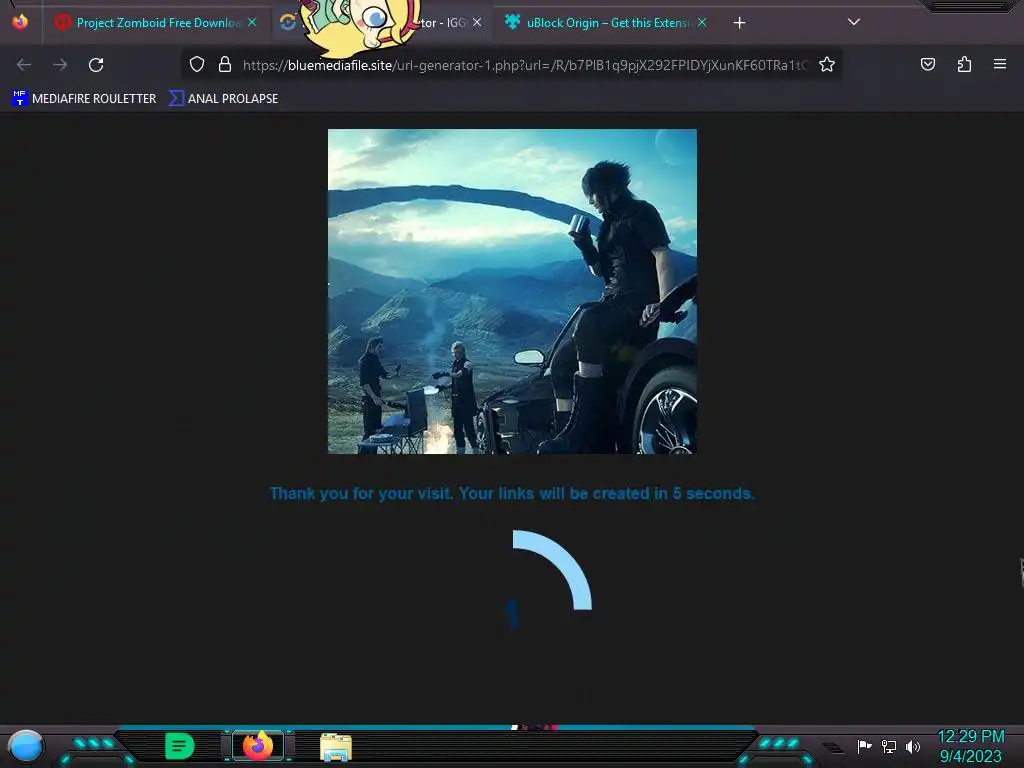
Task: Close the IGG generator tab
Action: [477, 23]
